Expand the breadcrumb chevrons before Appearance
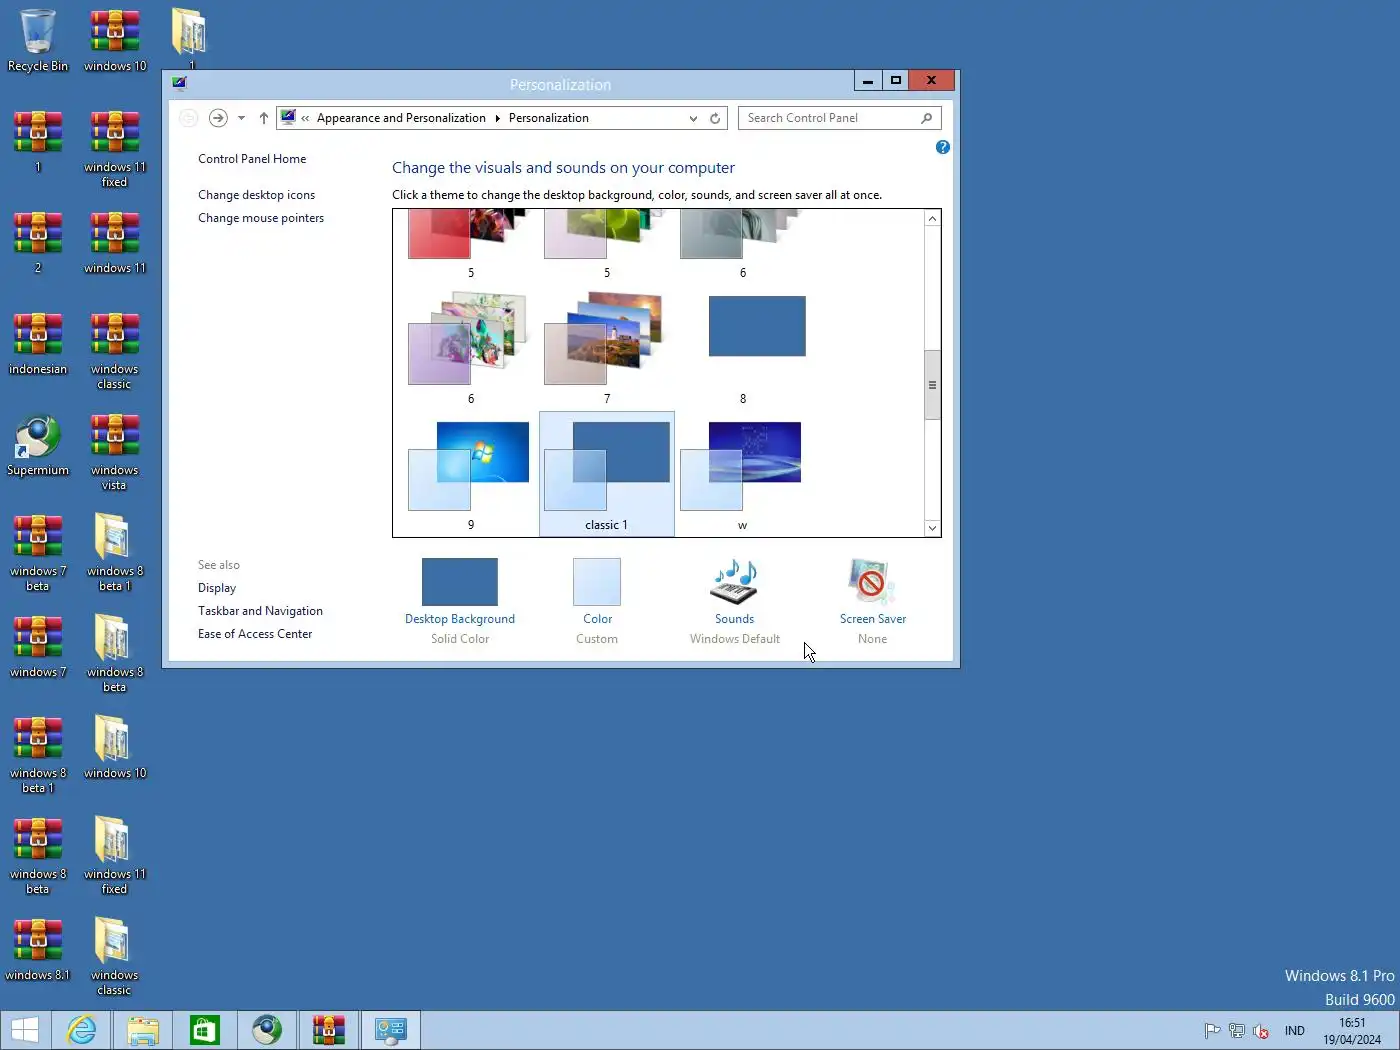This screenshot has width=1400, height=1050. point(305,118)
